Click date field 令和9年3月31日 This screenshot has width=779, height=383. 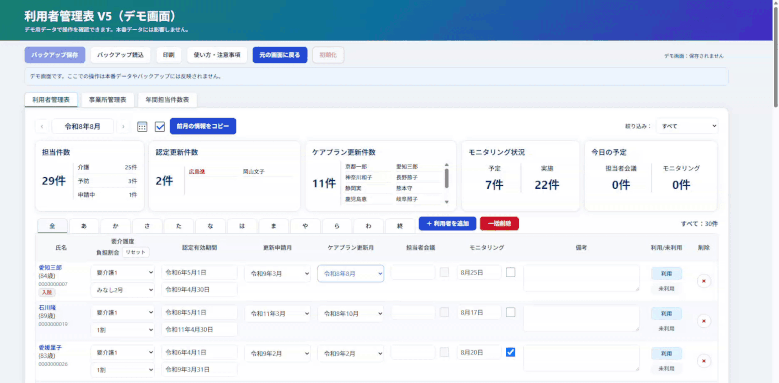tap(199, 370)
